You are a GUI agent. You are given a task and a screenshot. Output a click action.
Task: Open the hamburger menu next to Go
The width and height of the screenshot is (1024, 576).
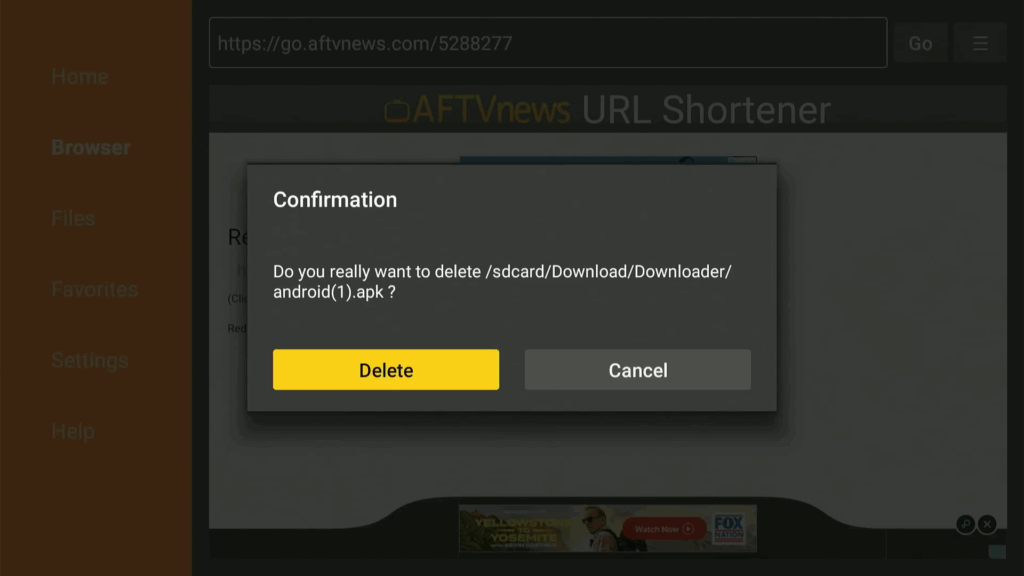[x=980, y=43]
